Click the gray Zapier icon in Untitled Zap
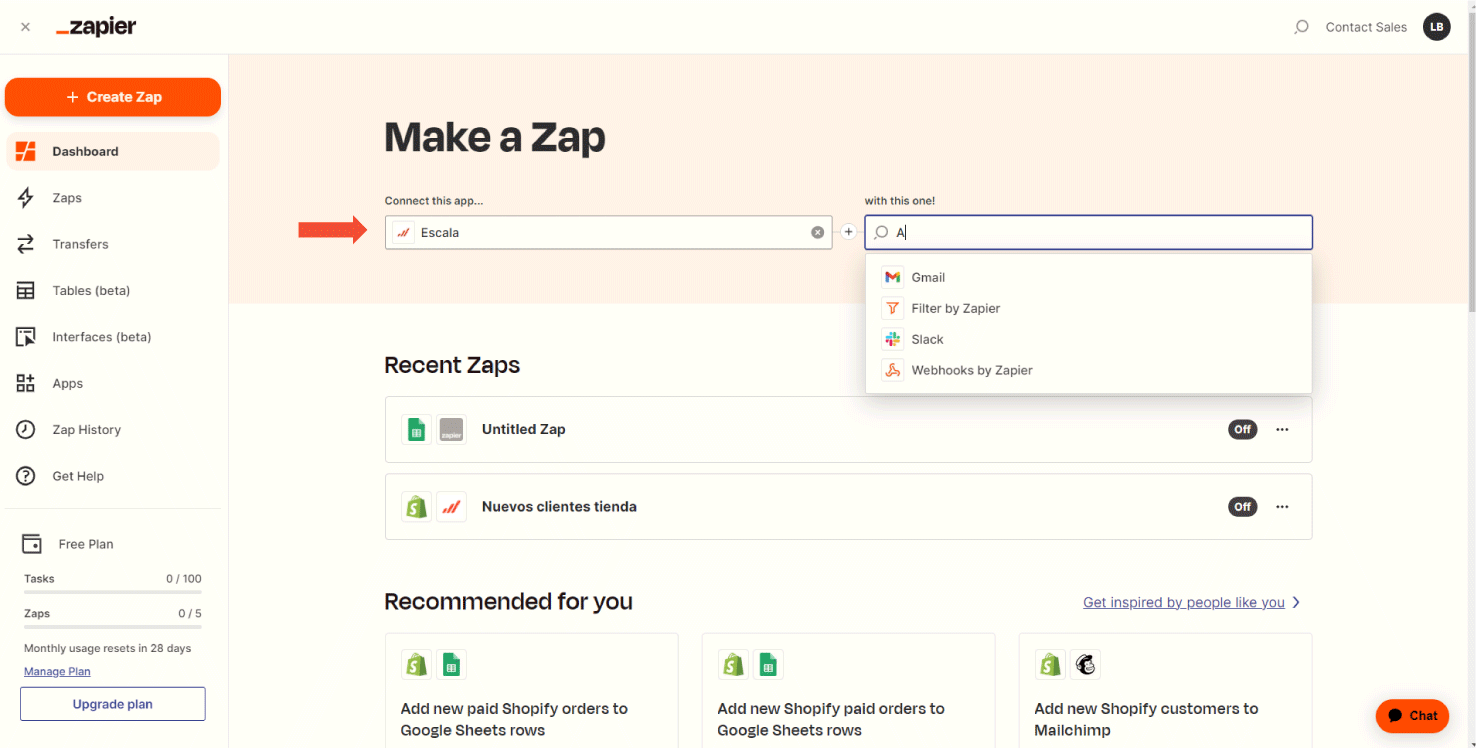 pos(452,429)
